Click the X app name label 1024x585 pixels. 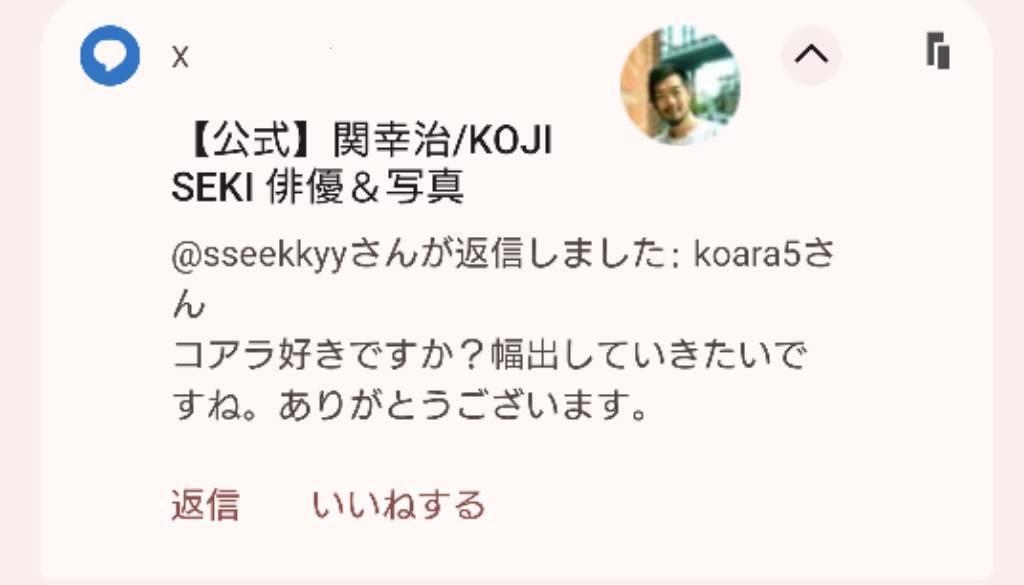180,57
